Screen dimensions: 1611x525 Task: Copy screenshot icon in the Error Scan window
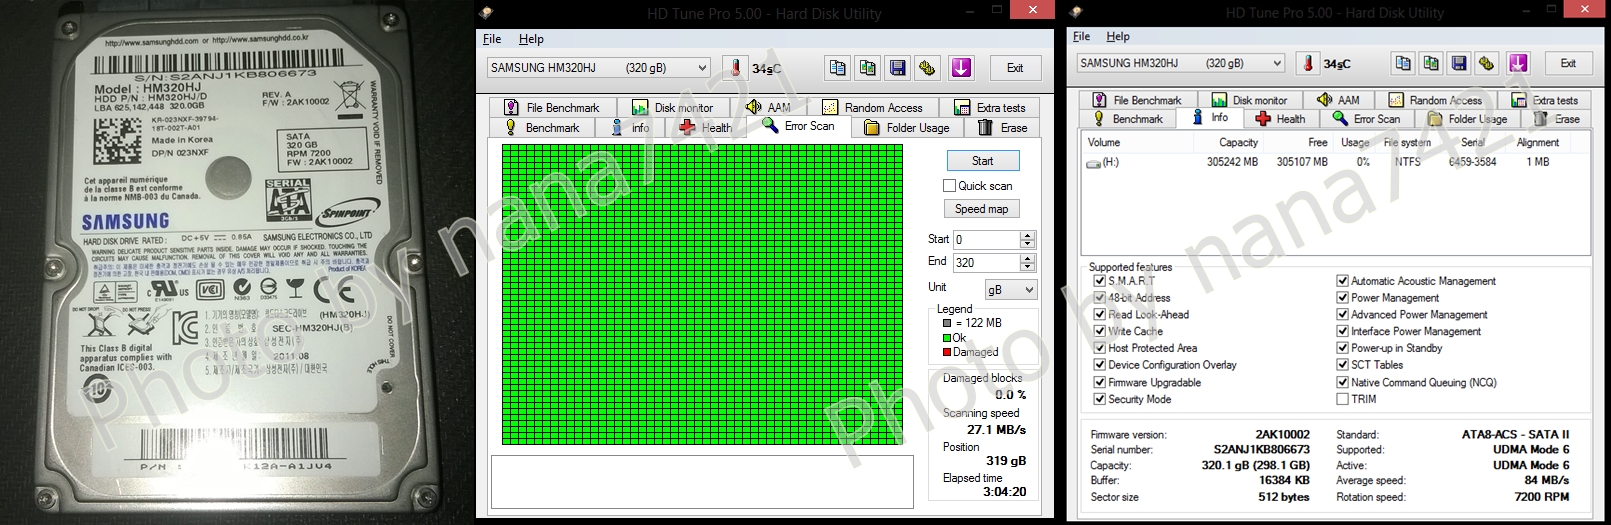pyautogui.click(x=868, y=68)
